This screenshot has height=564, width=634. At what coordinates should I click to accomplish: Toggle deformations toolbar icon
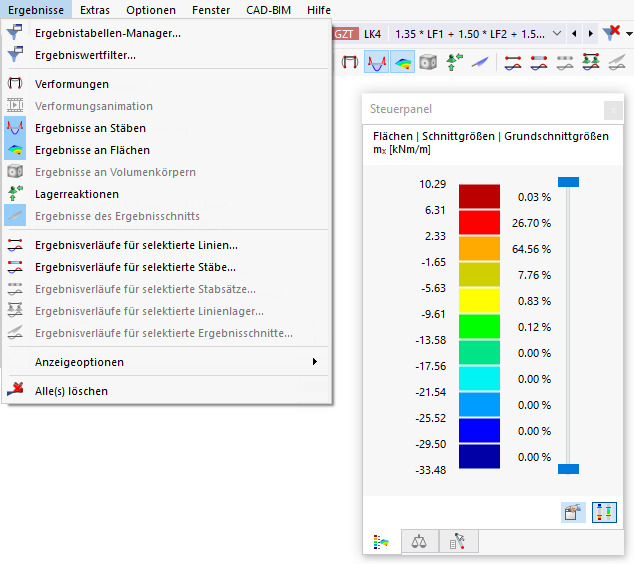point(350,62)
